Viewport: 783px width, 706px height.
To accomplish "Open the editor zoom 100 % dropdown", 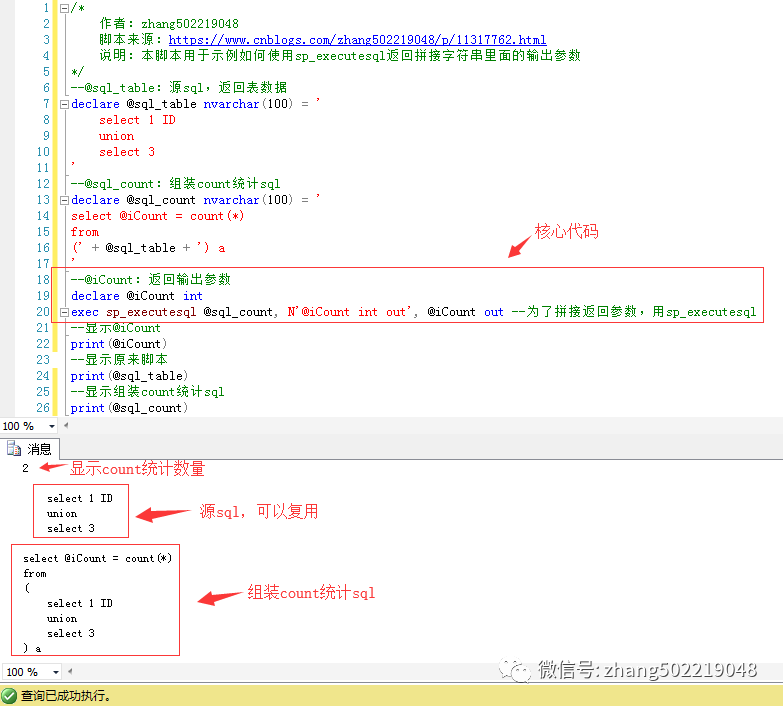I will 51,426.
